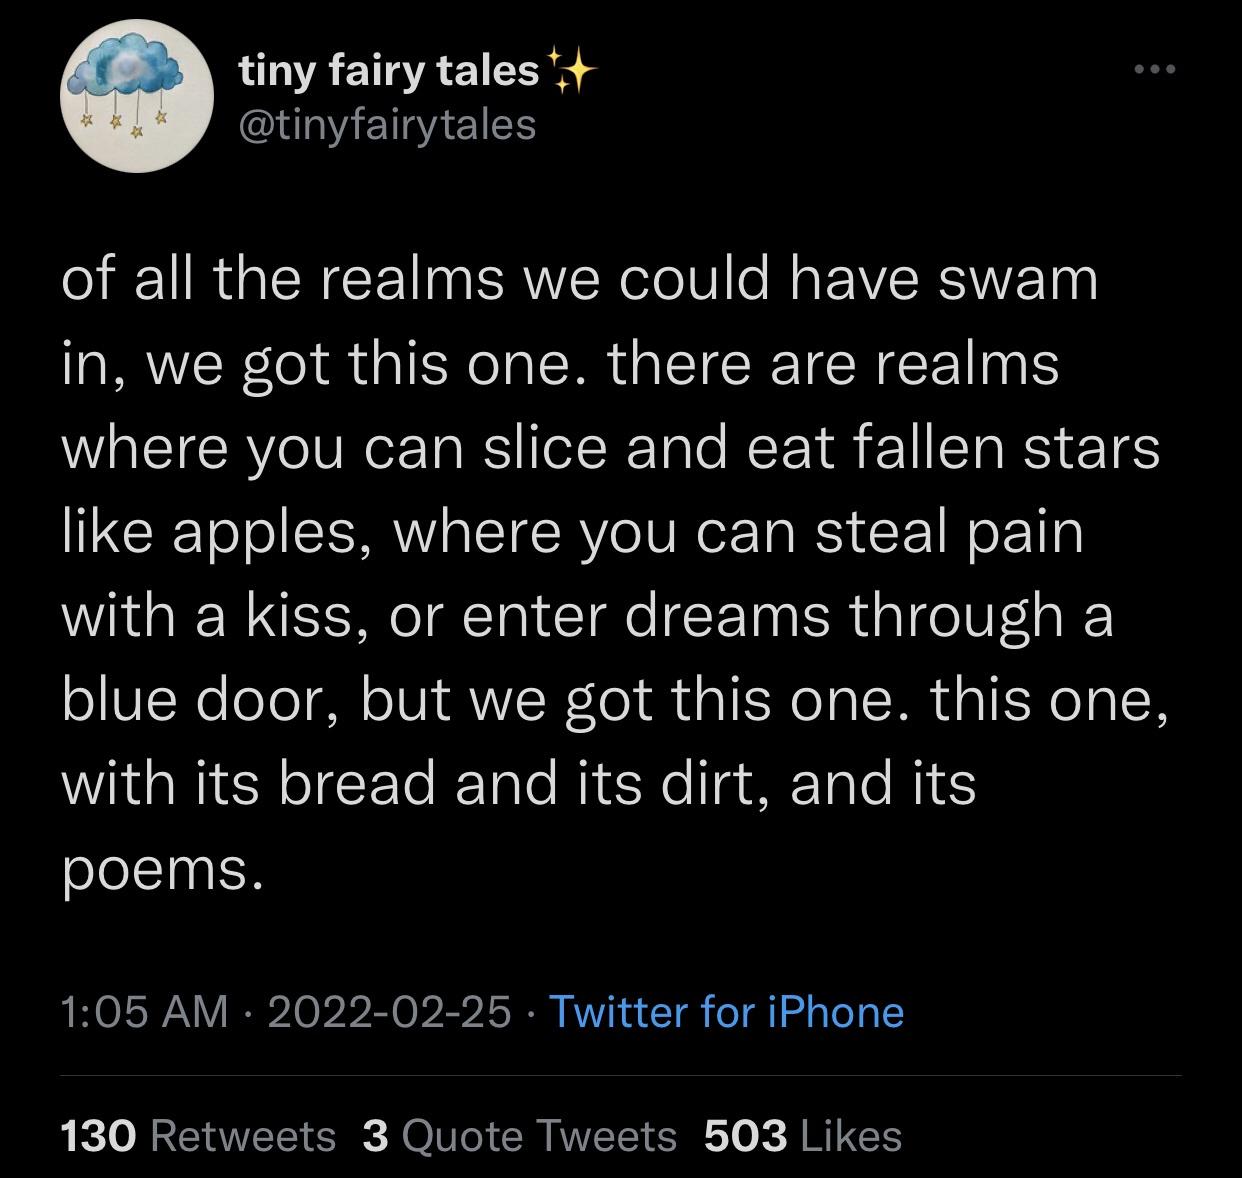The image size is (1242, 1178).
Task: Open the Twitter for iPhone source link
Action: coord(727,1011)
